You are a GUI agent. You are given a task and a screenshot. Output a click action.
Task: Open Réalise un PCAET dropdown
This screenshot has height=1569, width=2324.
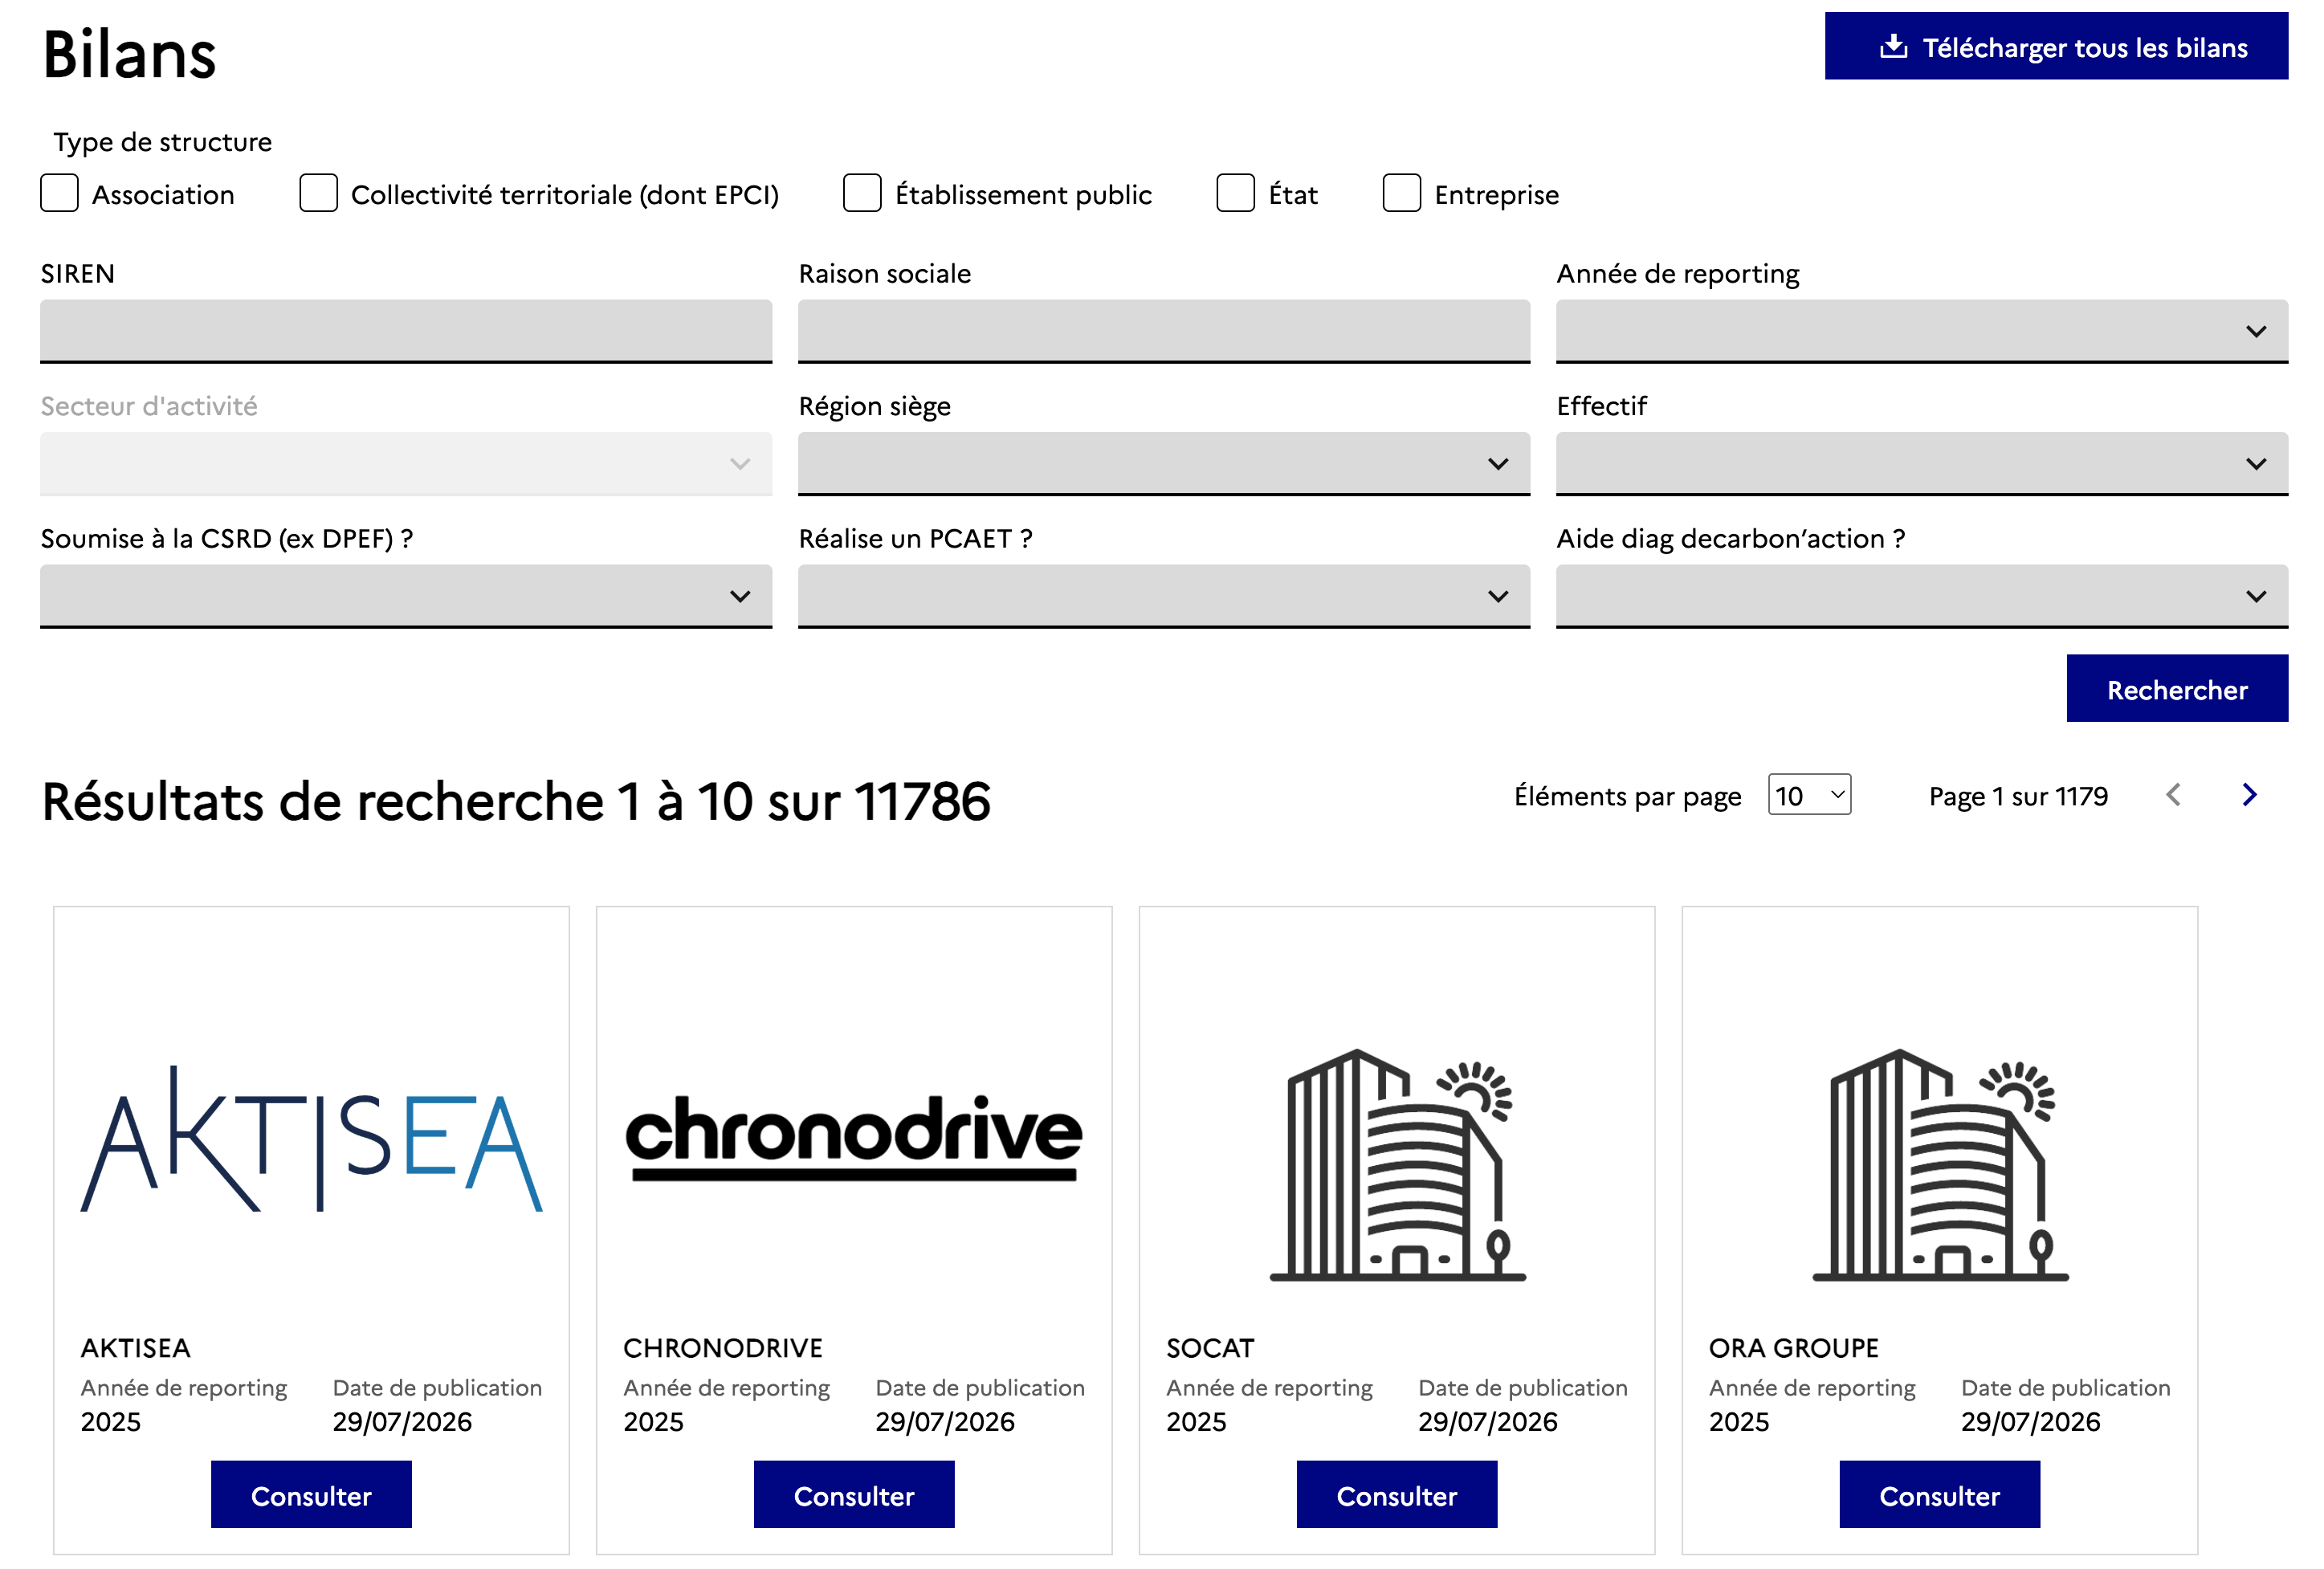[x=1164, y=596]
